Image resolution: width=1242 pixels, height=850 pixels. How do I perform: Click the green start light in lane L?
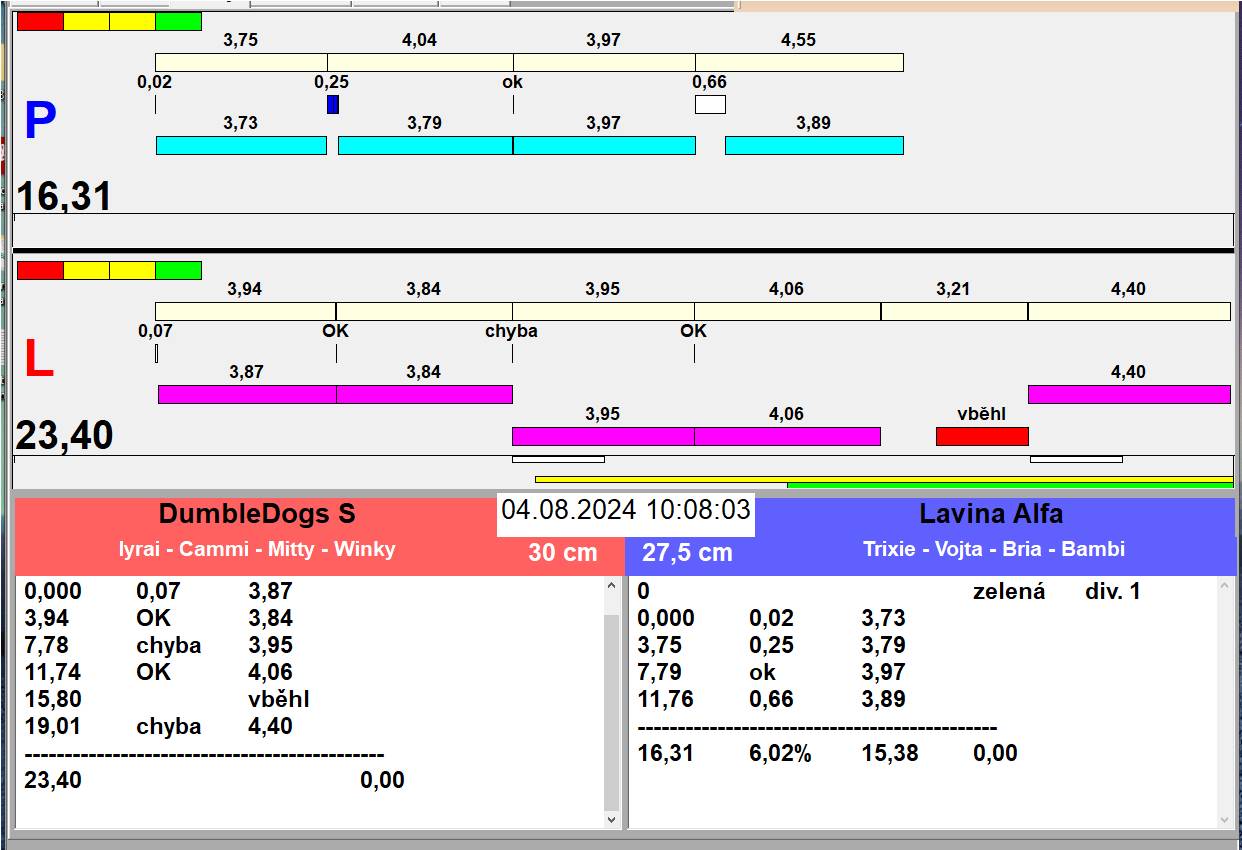pyautogui.click(x=178, y=270)
